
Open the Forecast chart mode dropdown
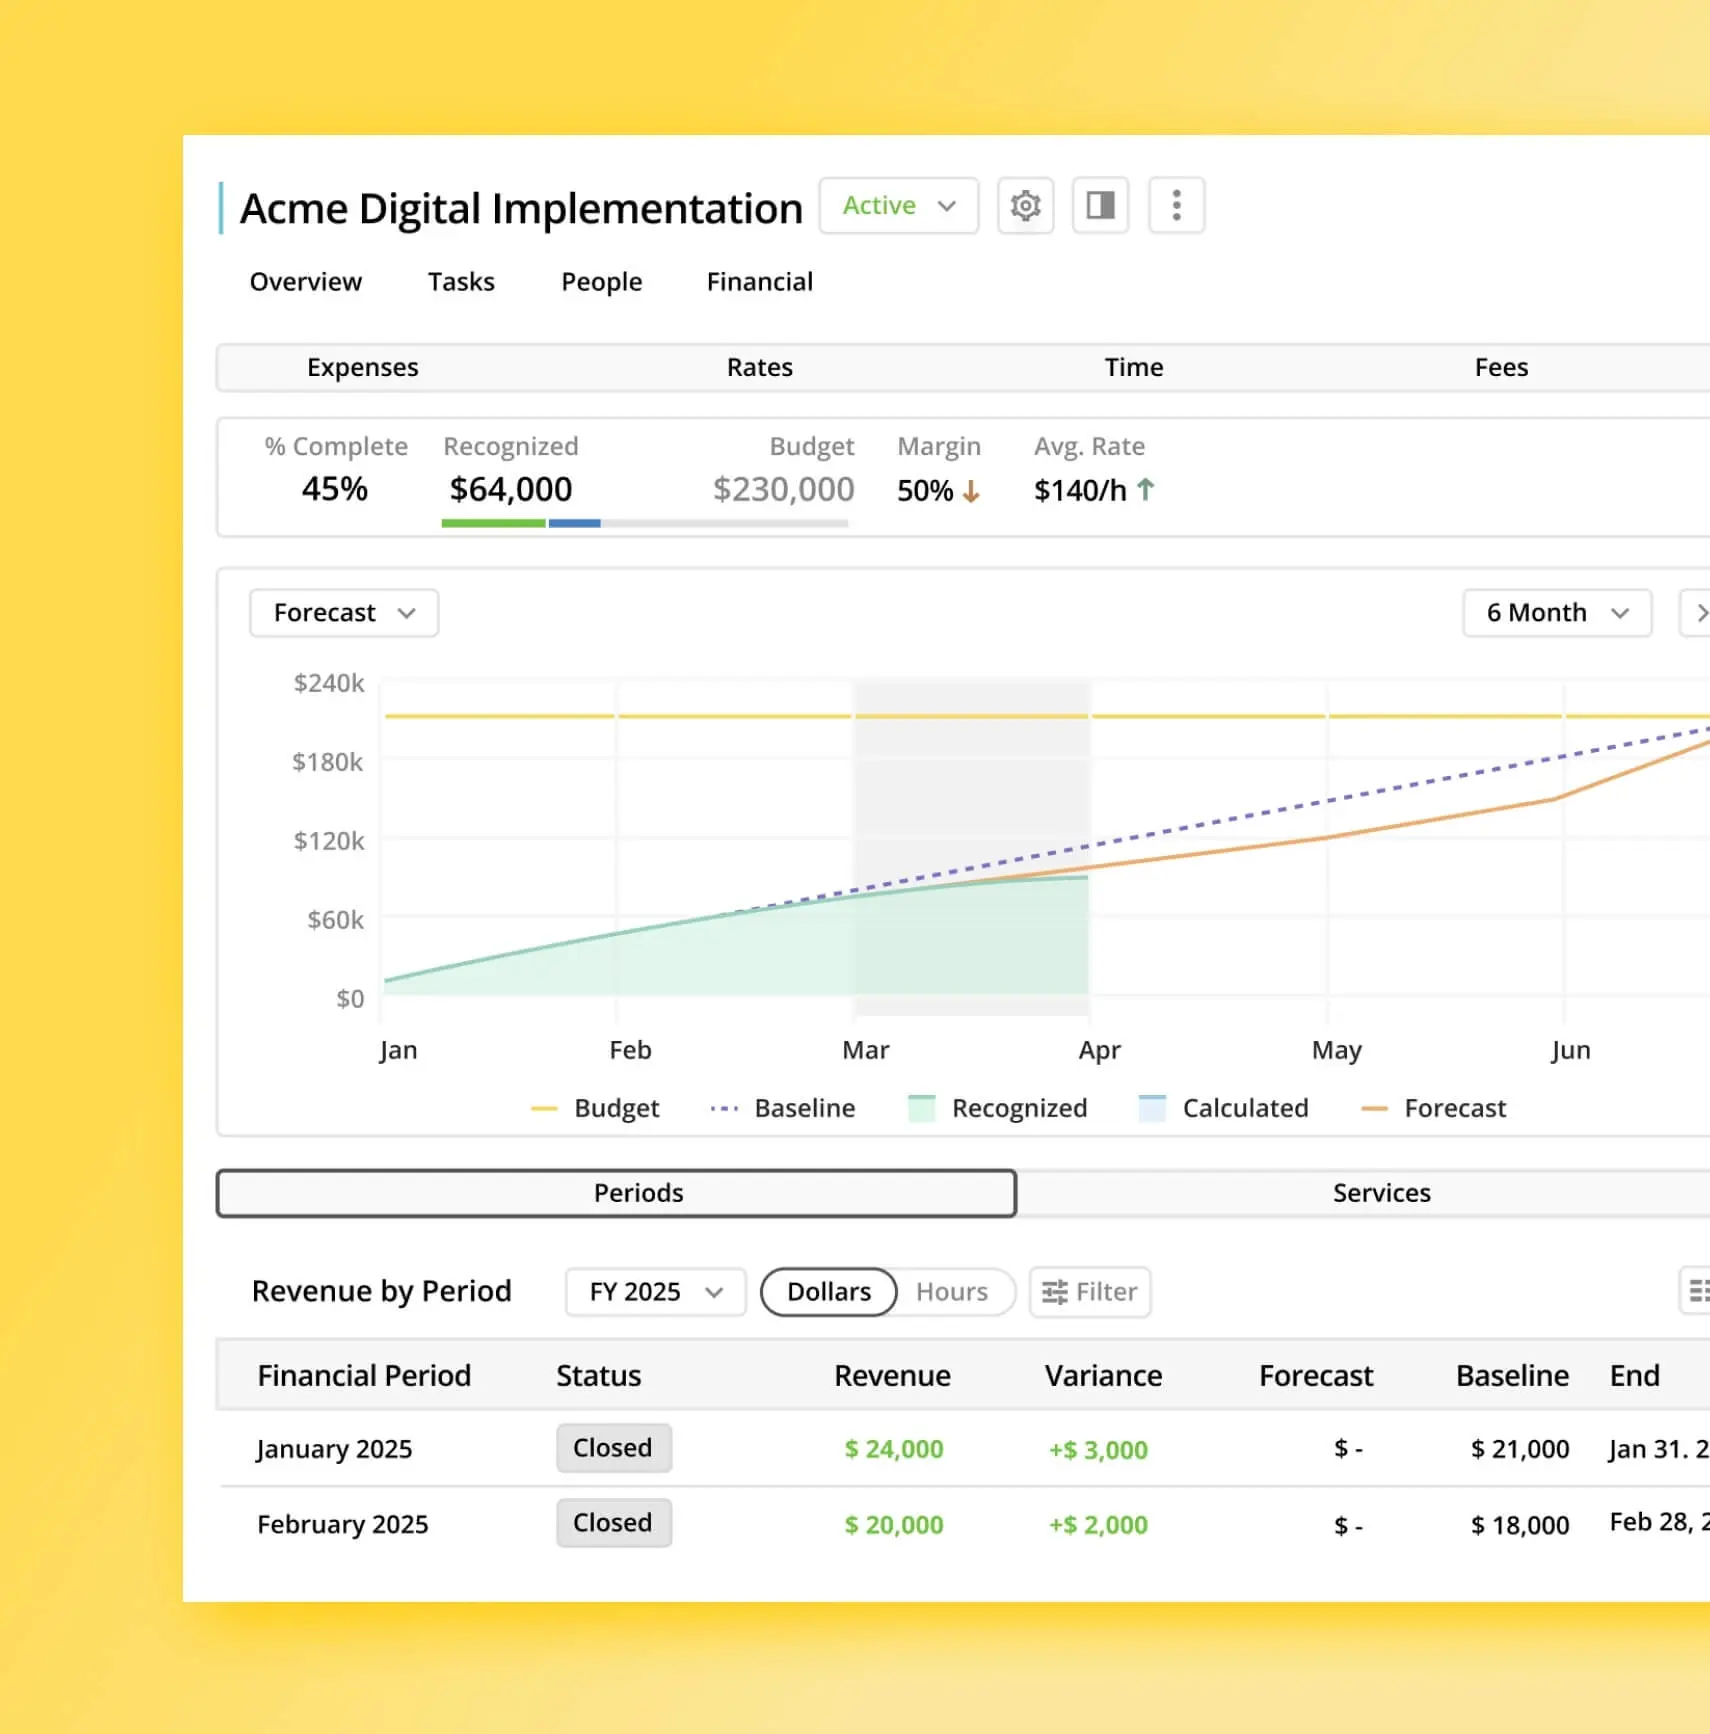point(343,613)
